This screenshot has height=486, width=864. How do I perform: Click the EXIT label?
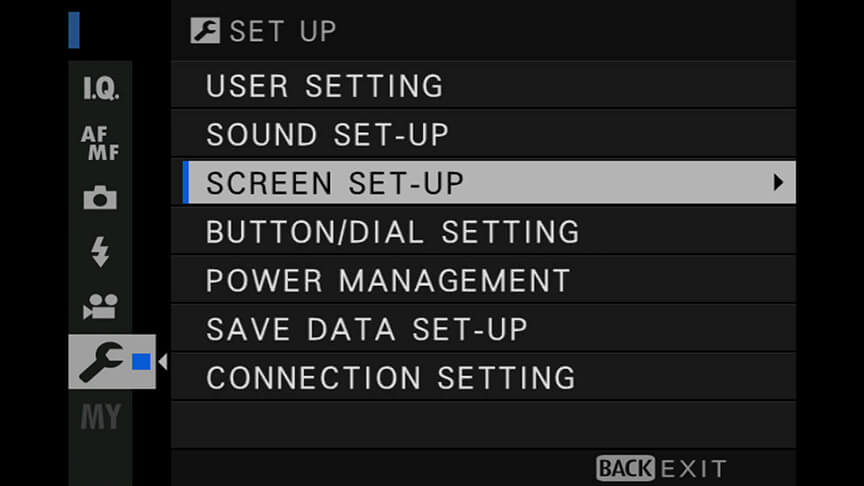693,468
